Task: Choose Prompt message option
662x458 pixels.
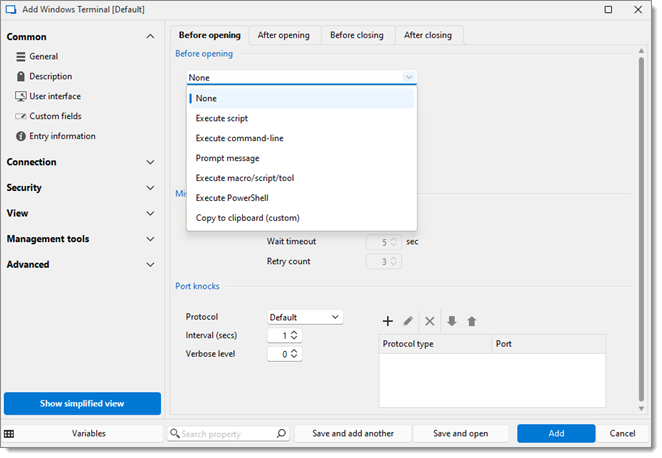Action: (x=301, y=158)
